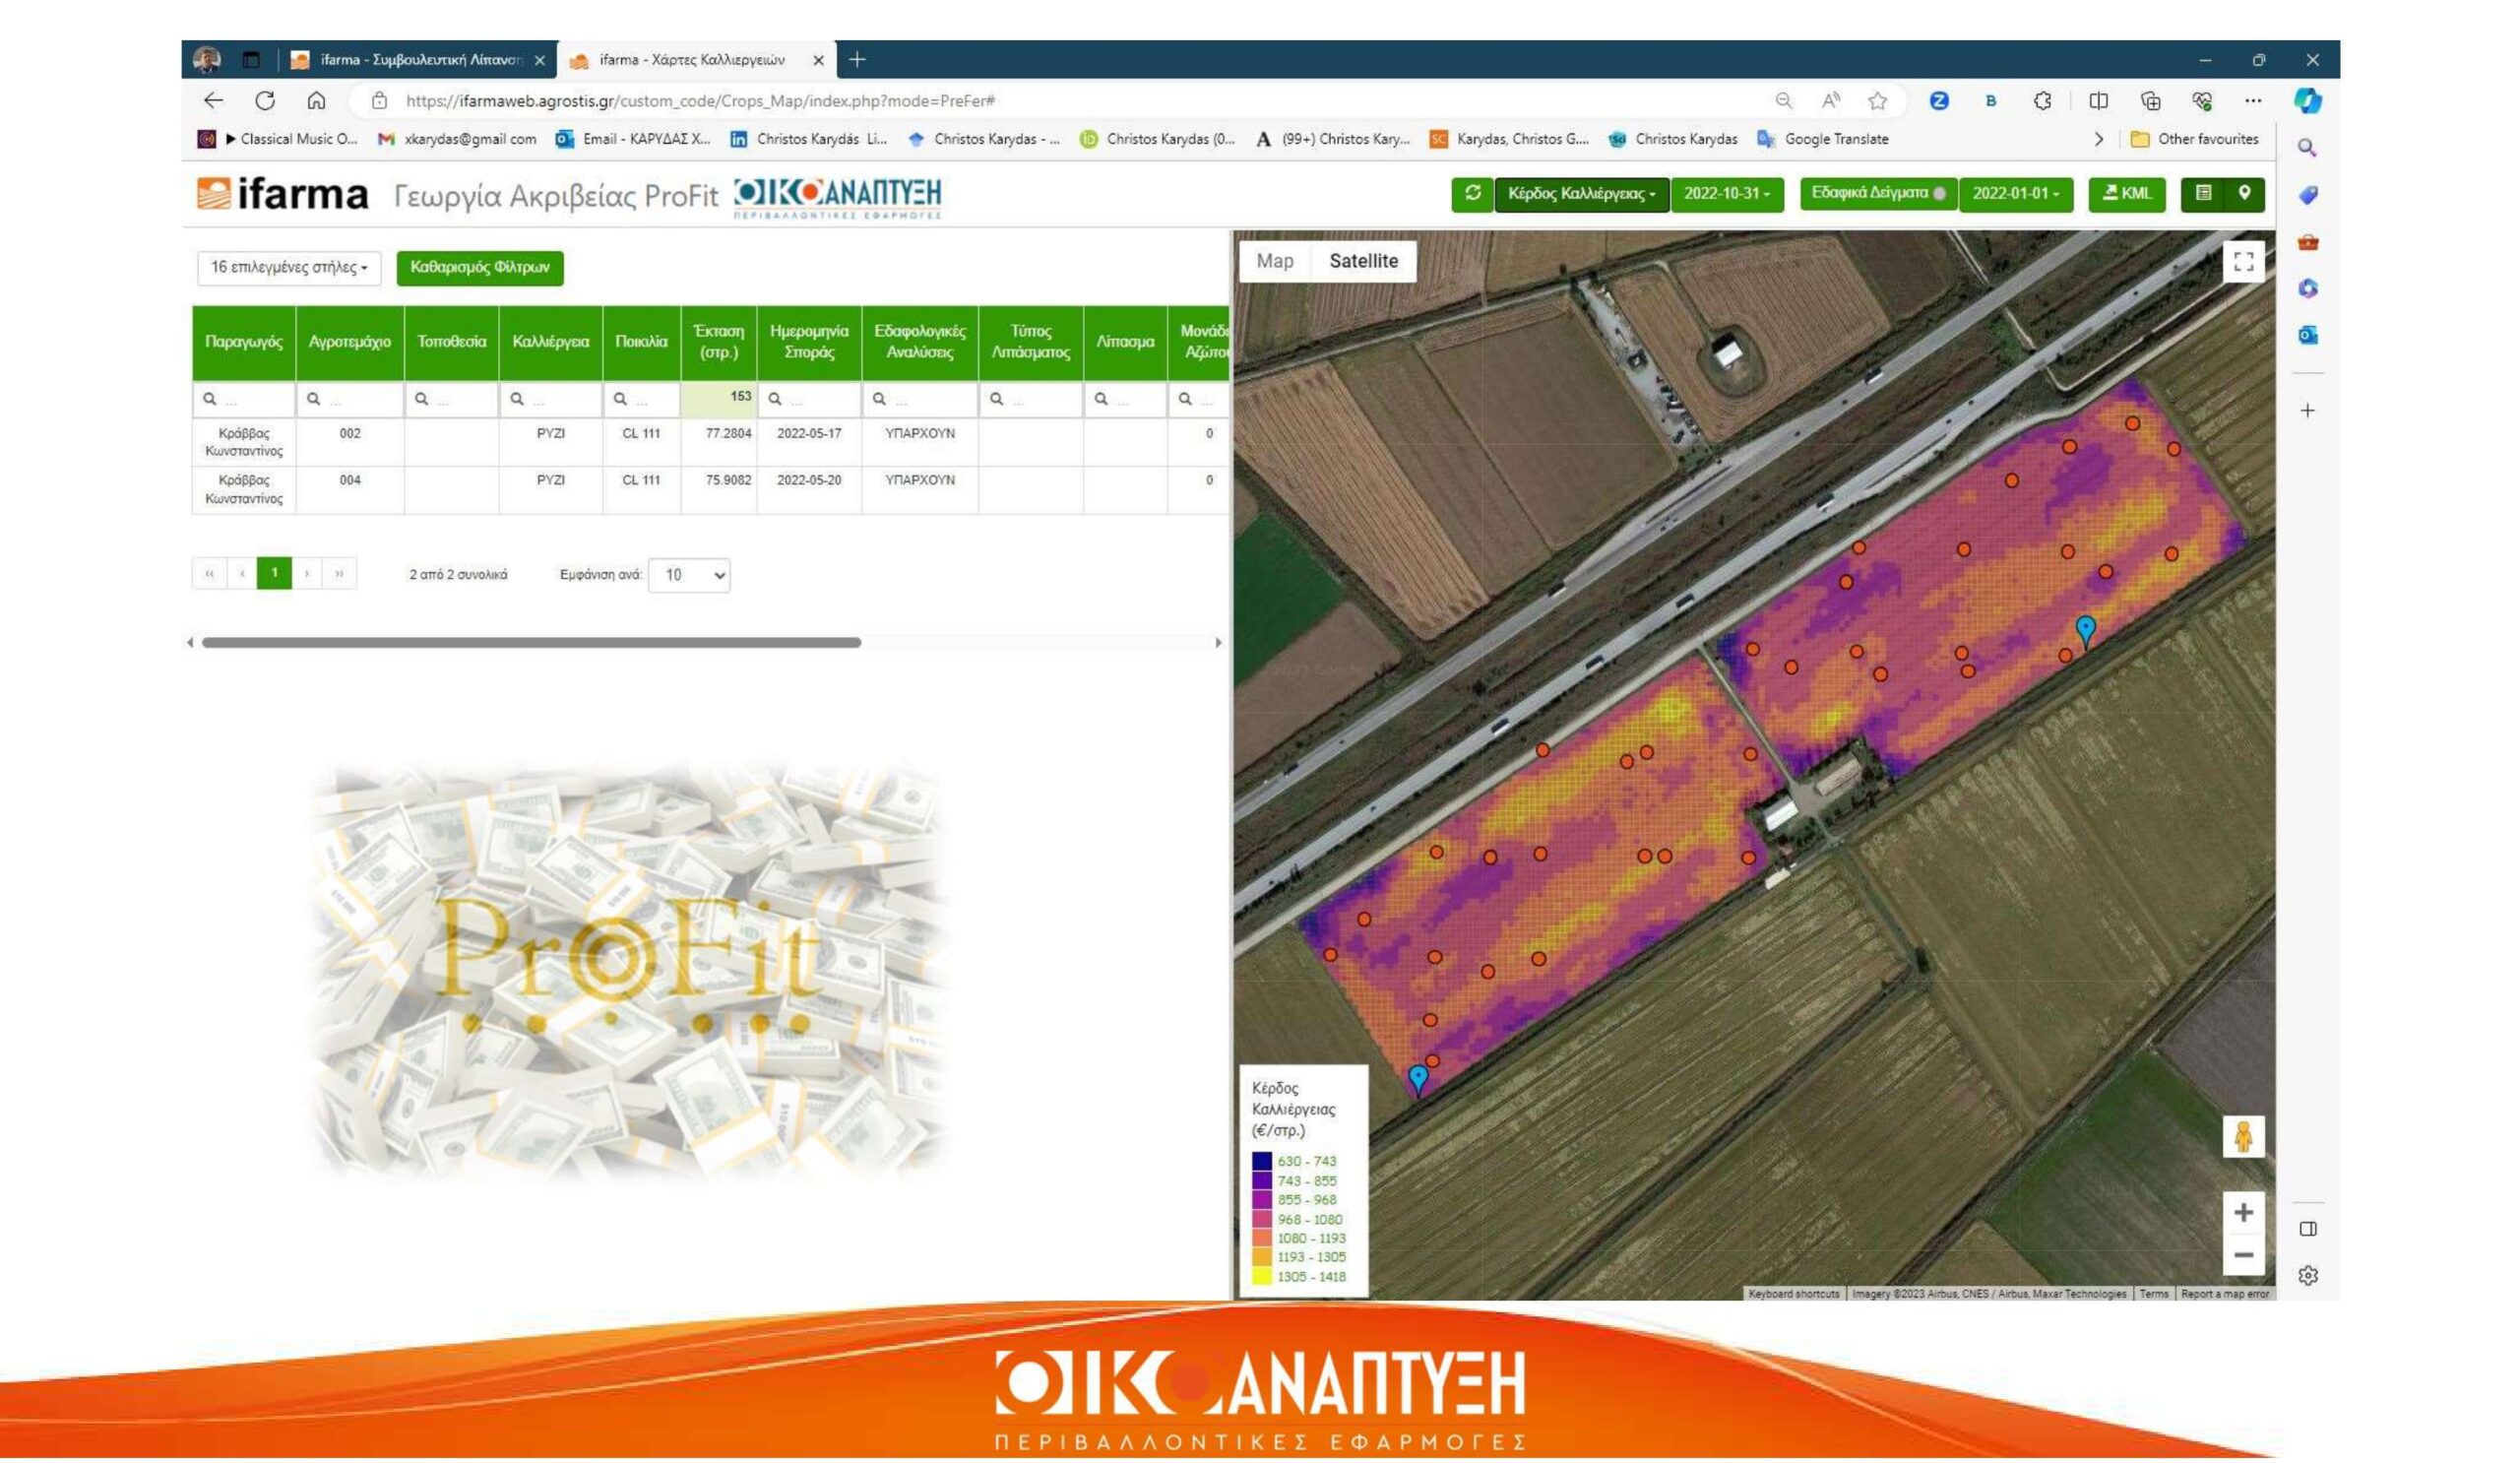The height and width of the screenshot is (1463, 2520).
Task: Toggle the table view icon
Action: (x=2202, y=194)
